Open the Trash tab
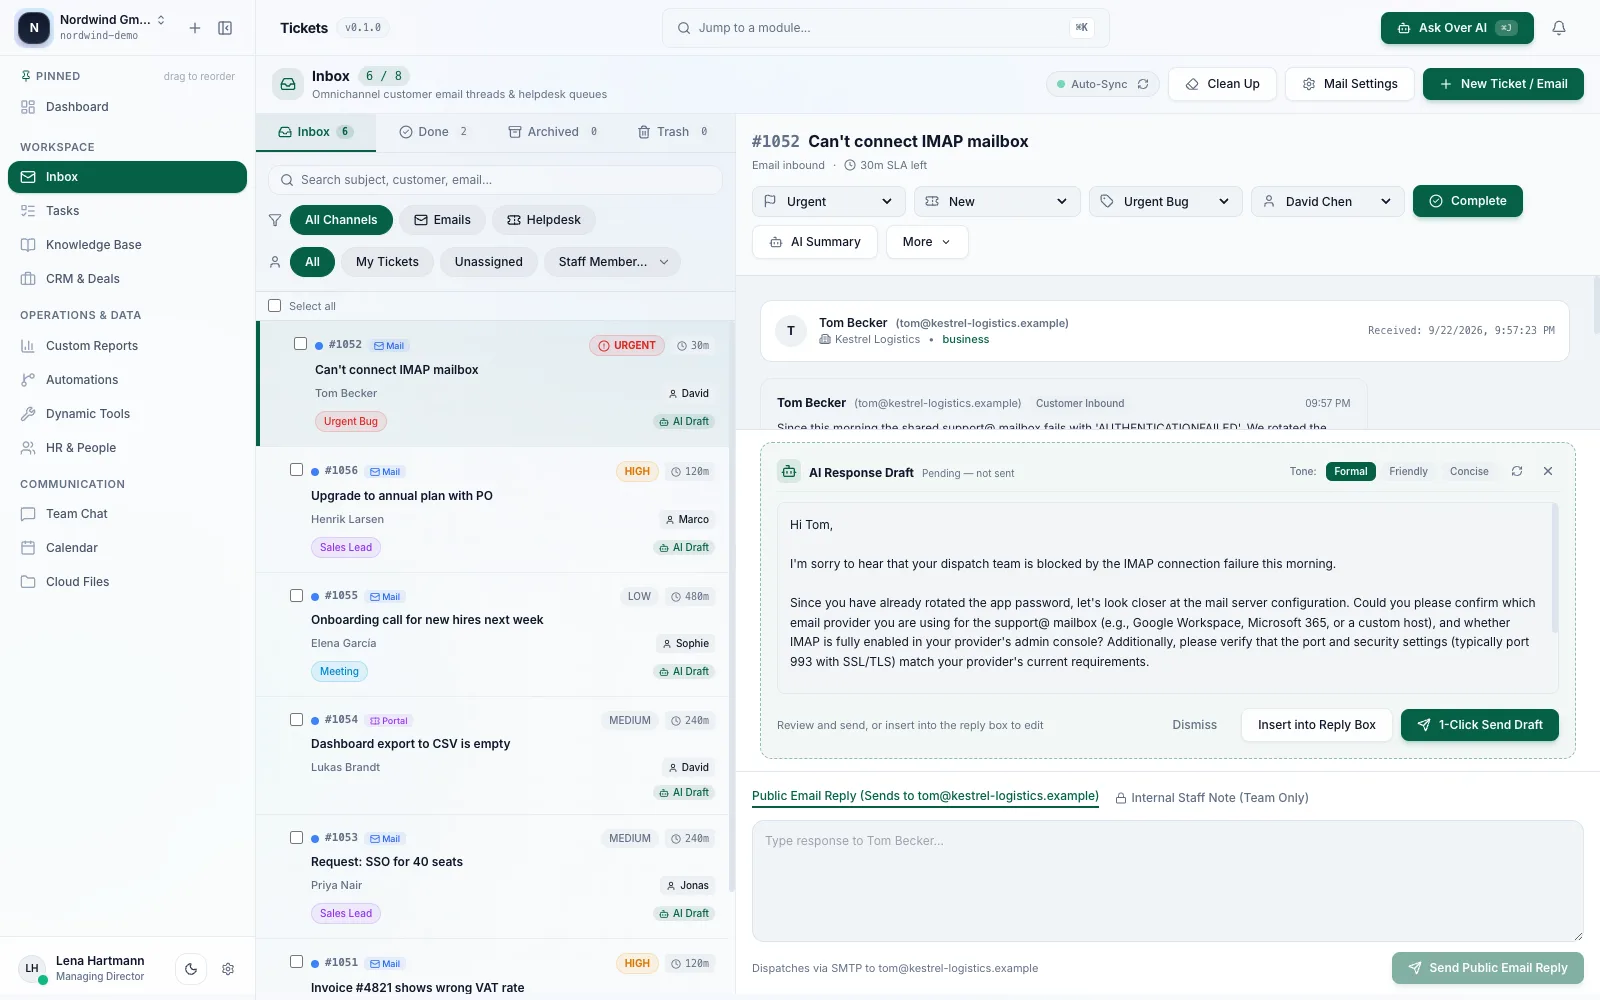The image size is (1600, 1000). [673, 132]
